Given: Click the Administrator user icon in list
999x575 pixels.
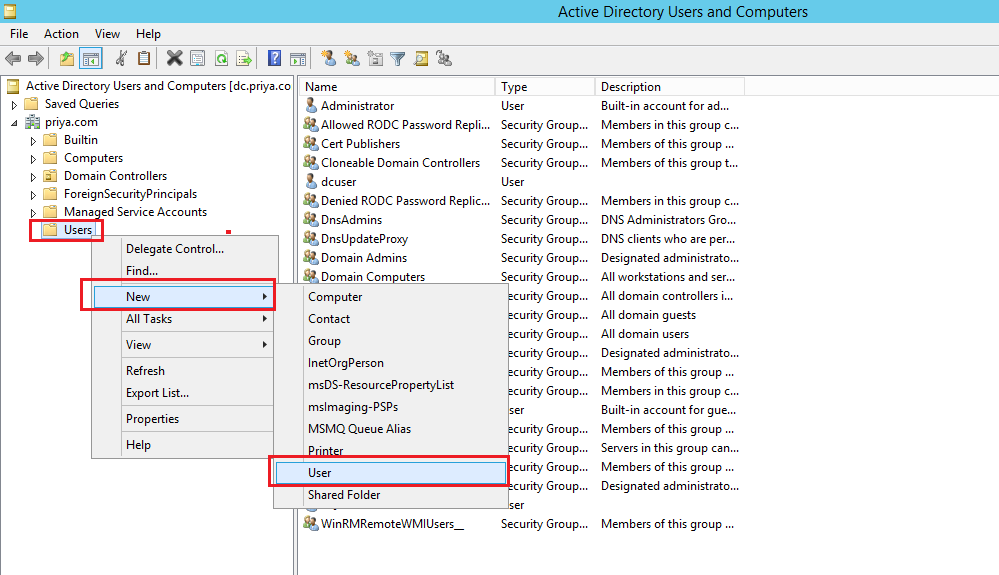Looking at the screenshot, I should [x=311, y=106].
